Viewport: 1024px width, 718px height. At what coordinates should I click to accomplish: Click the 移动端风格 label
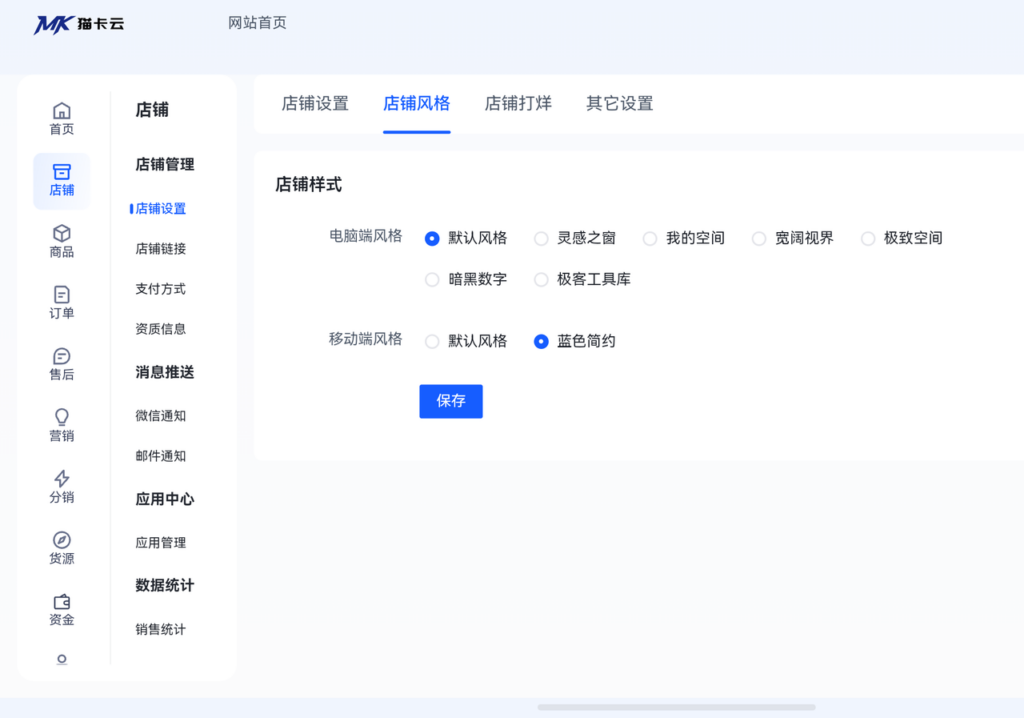[365, 339]
